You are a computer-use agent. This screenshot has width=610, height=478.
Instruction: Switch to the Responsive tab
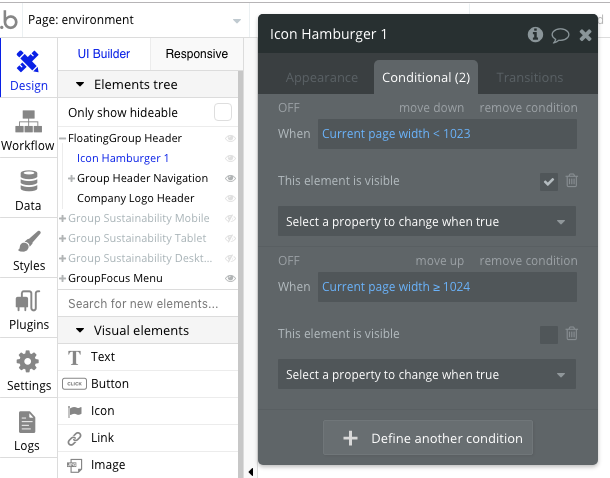[x=196, y=54]
